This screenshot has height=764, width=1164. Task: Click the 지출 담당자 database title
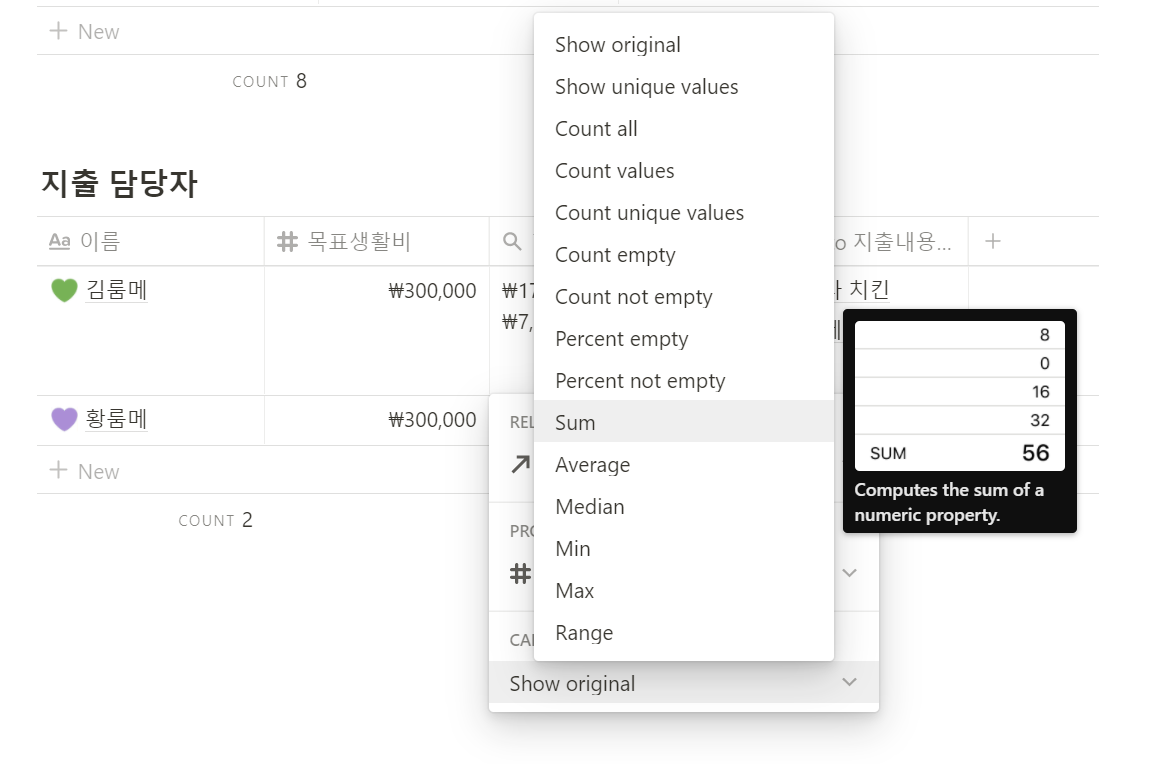(120, 183)
